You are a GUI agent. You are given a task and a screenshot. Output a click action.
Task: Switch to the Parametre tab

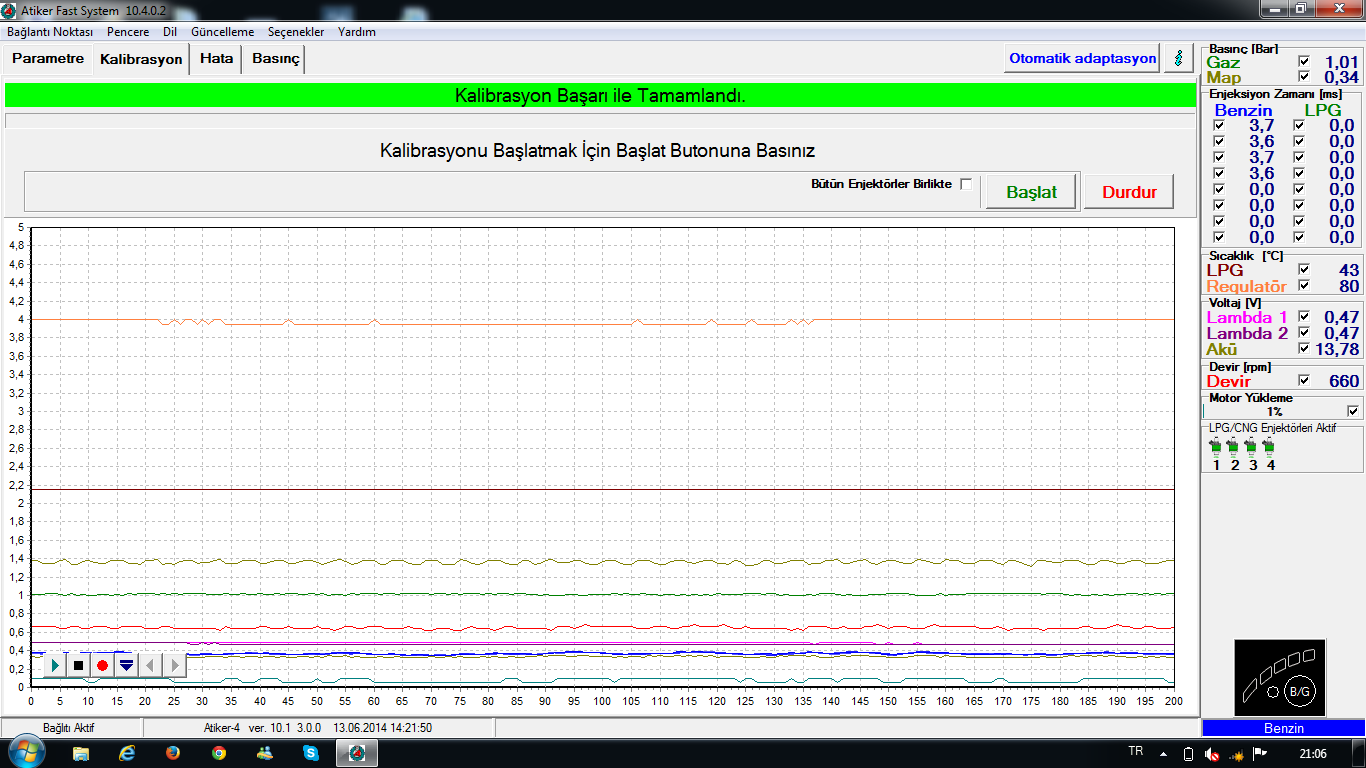48,59
